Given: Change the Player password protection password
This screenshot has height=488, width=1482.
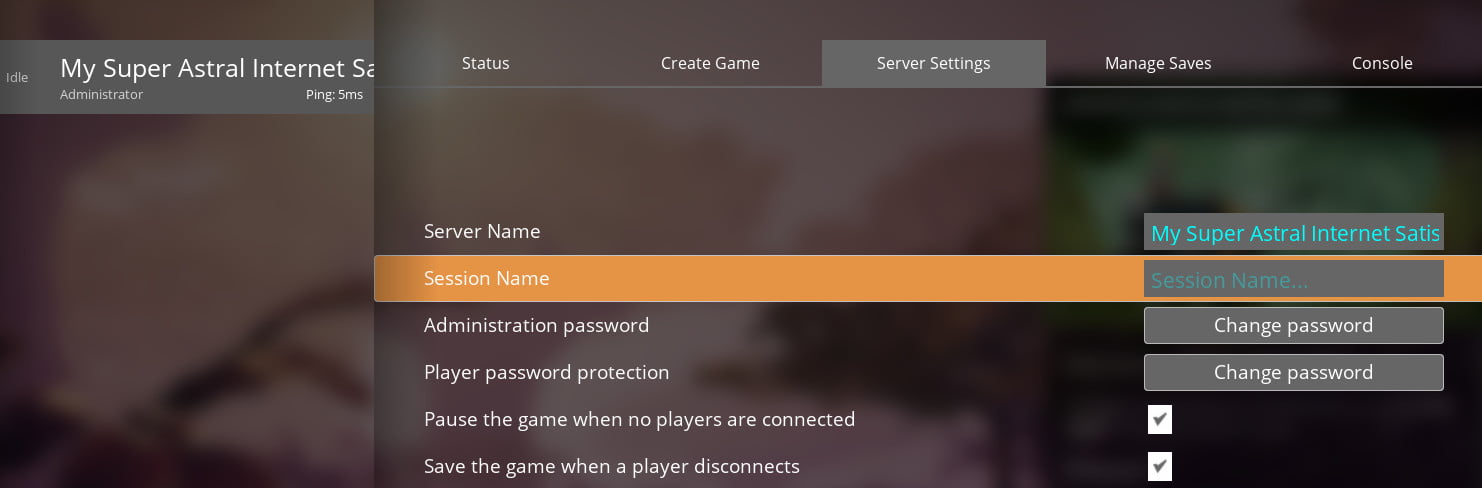Looking at the screenshot, I should (1293, 372).
